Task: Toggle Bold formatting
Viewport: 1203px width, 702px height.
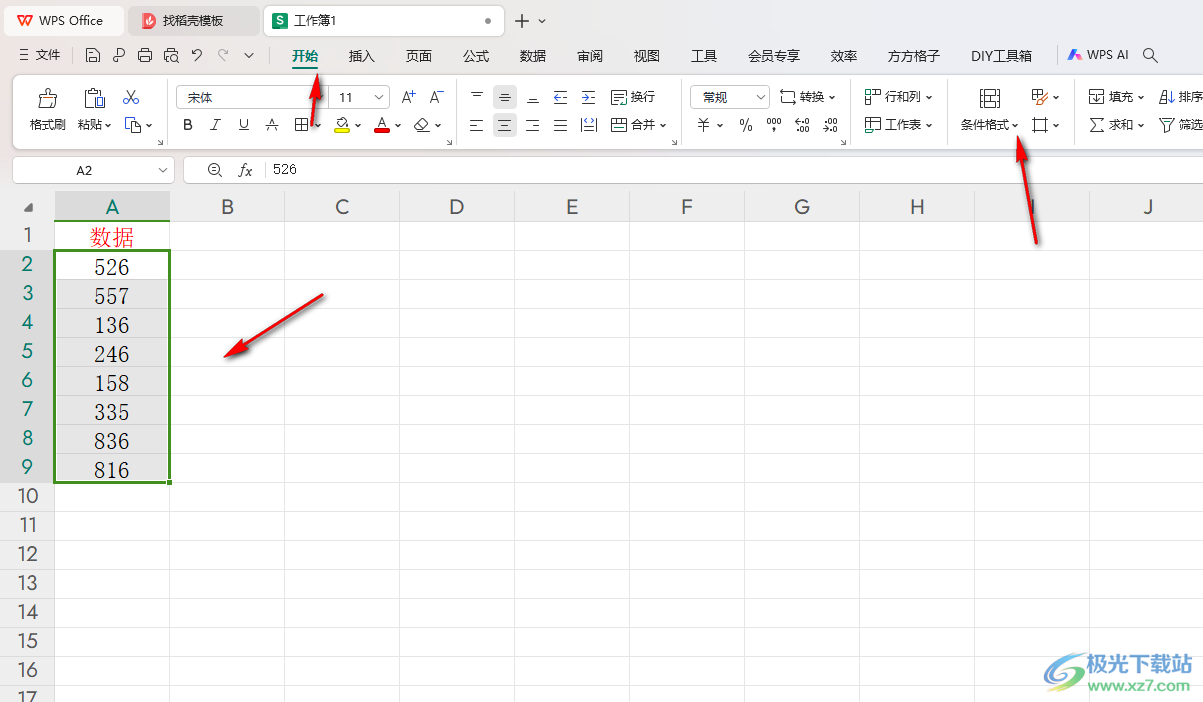Action: [188, 125]
